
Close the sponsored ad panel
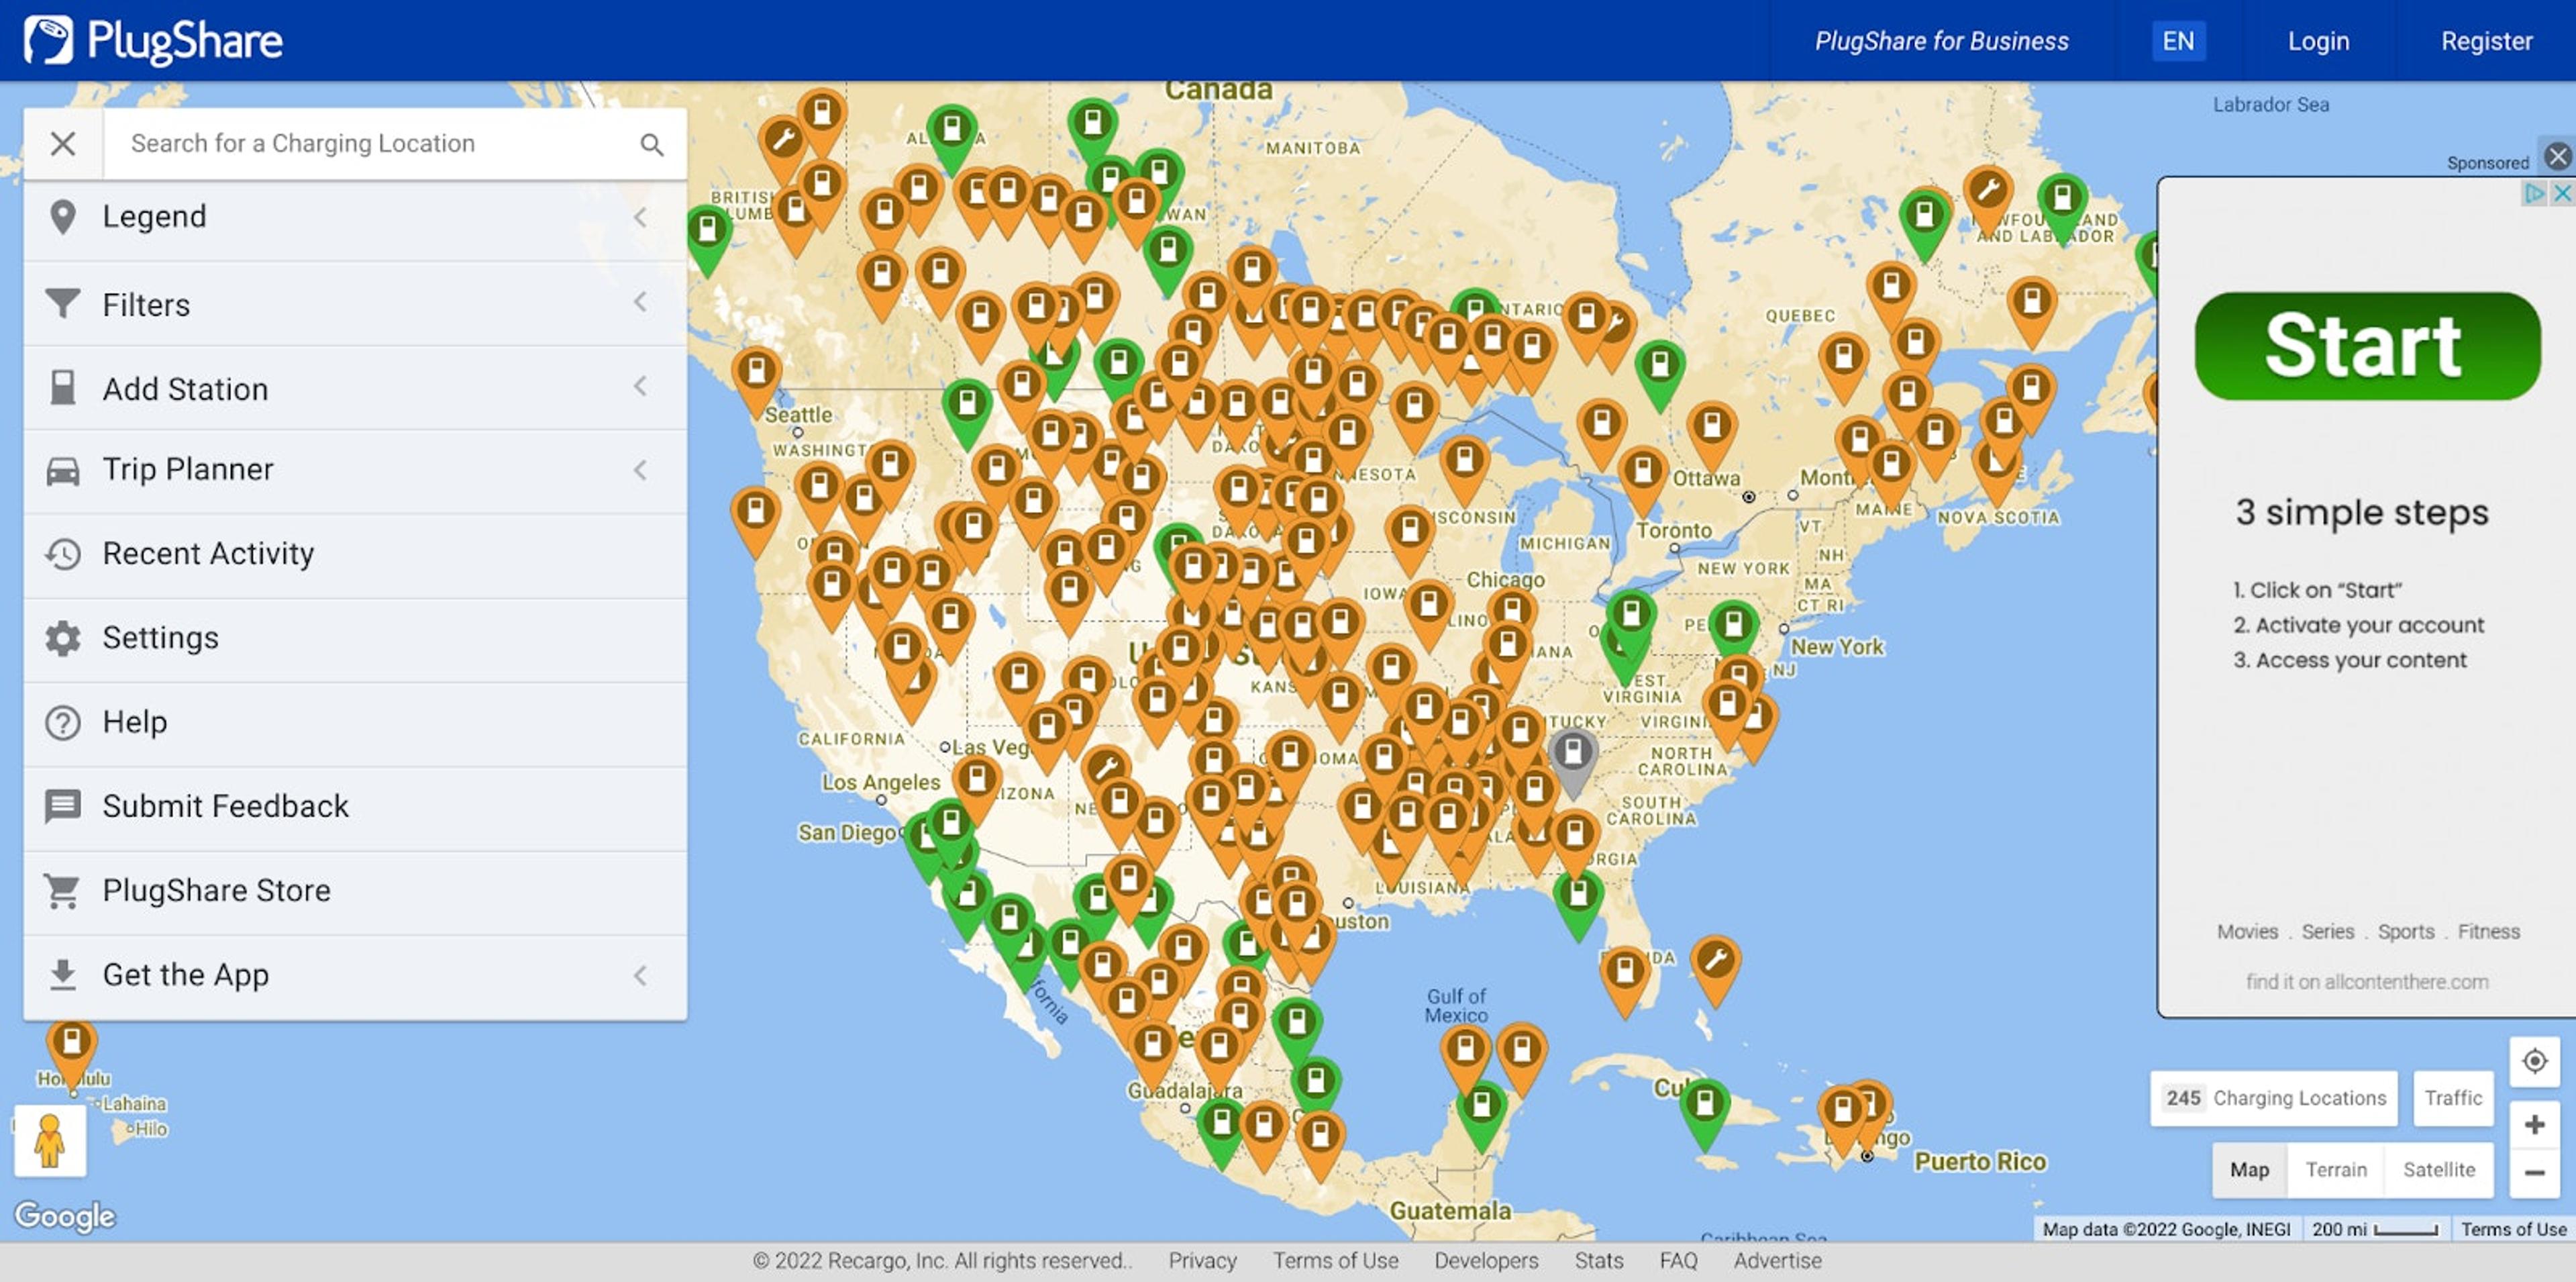pos(2557,156)
